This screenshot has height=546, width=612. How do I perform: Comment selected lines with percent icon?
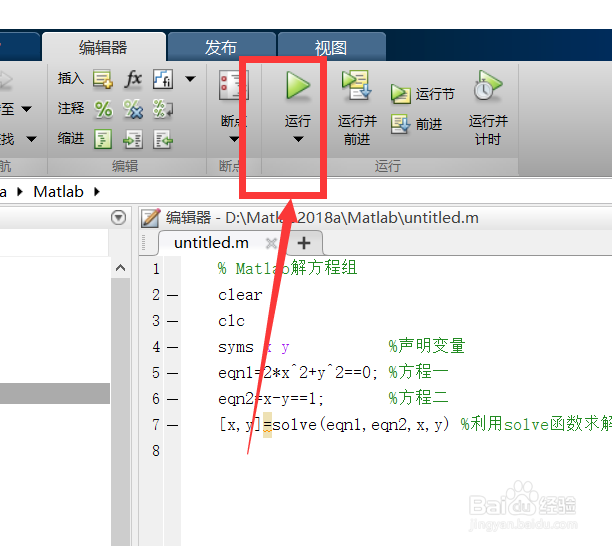[x=103, y=109]
